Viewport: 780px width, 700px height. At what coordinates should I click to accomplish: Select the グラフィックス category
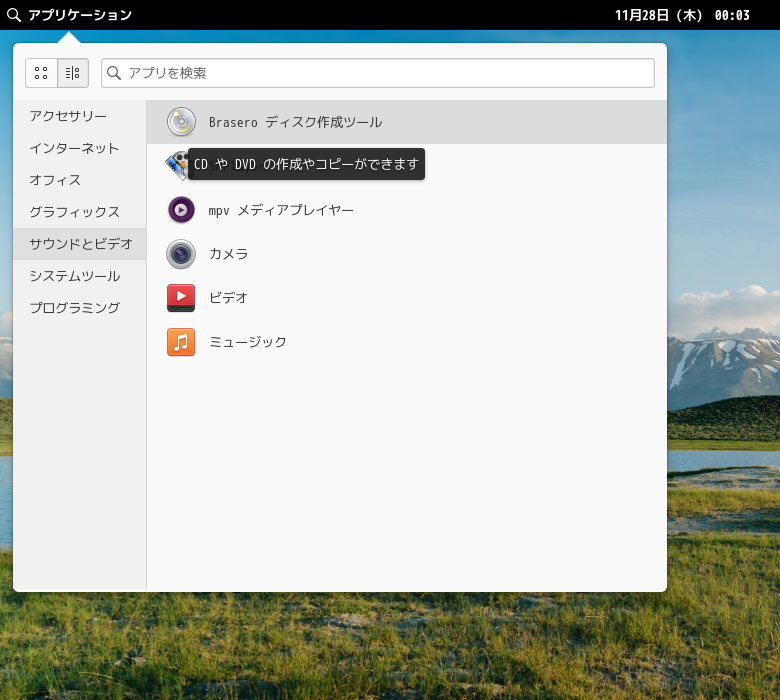(80, 212)
